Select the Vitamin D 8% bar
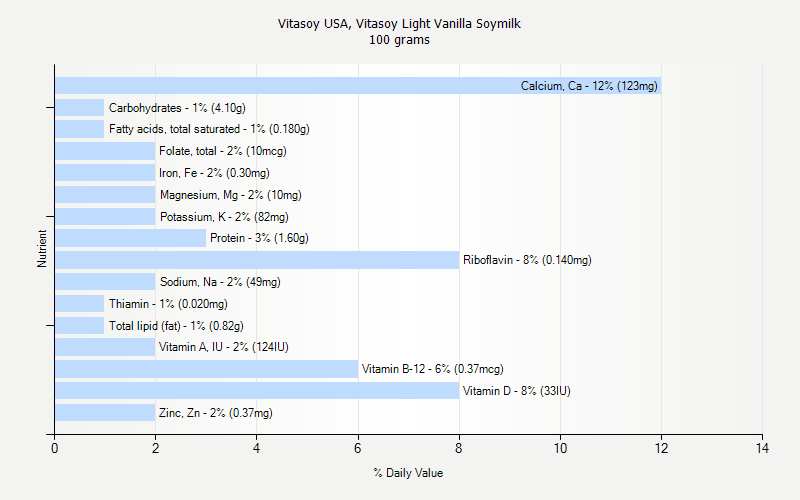The image size is (800, 500). click(x=256, y=391)
